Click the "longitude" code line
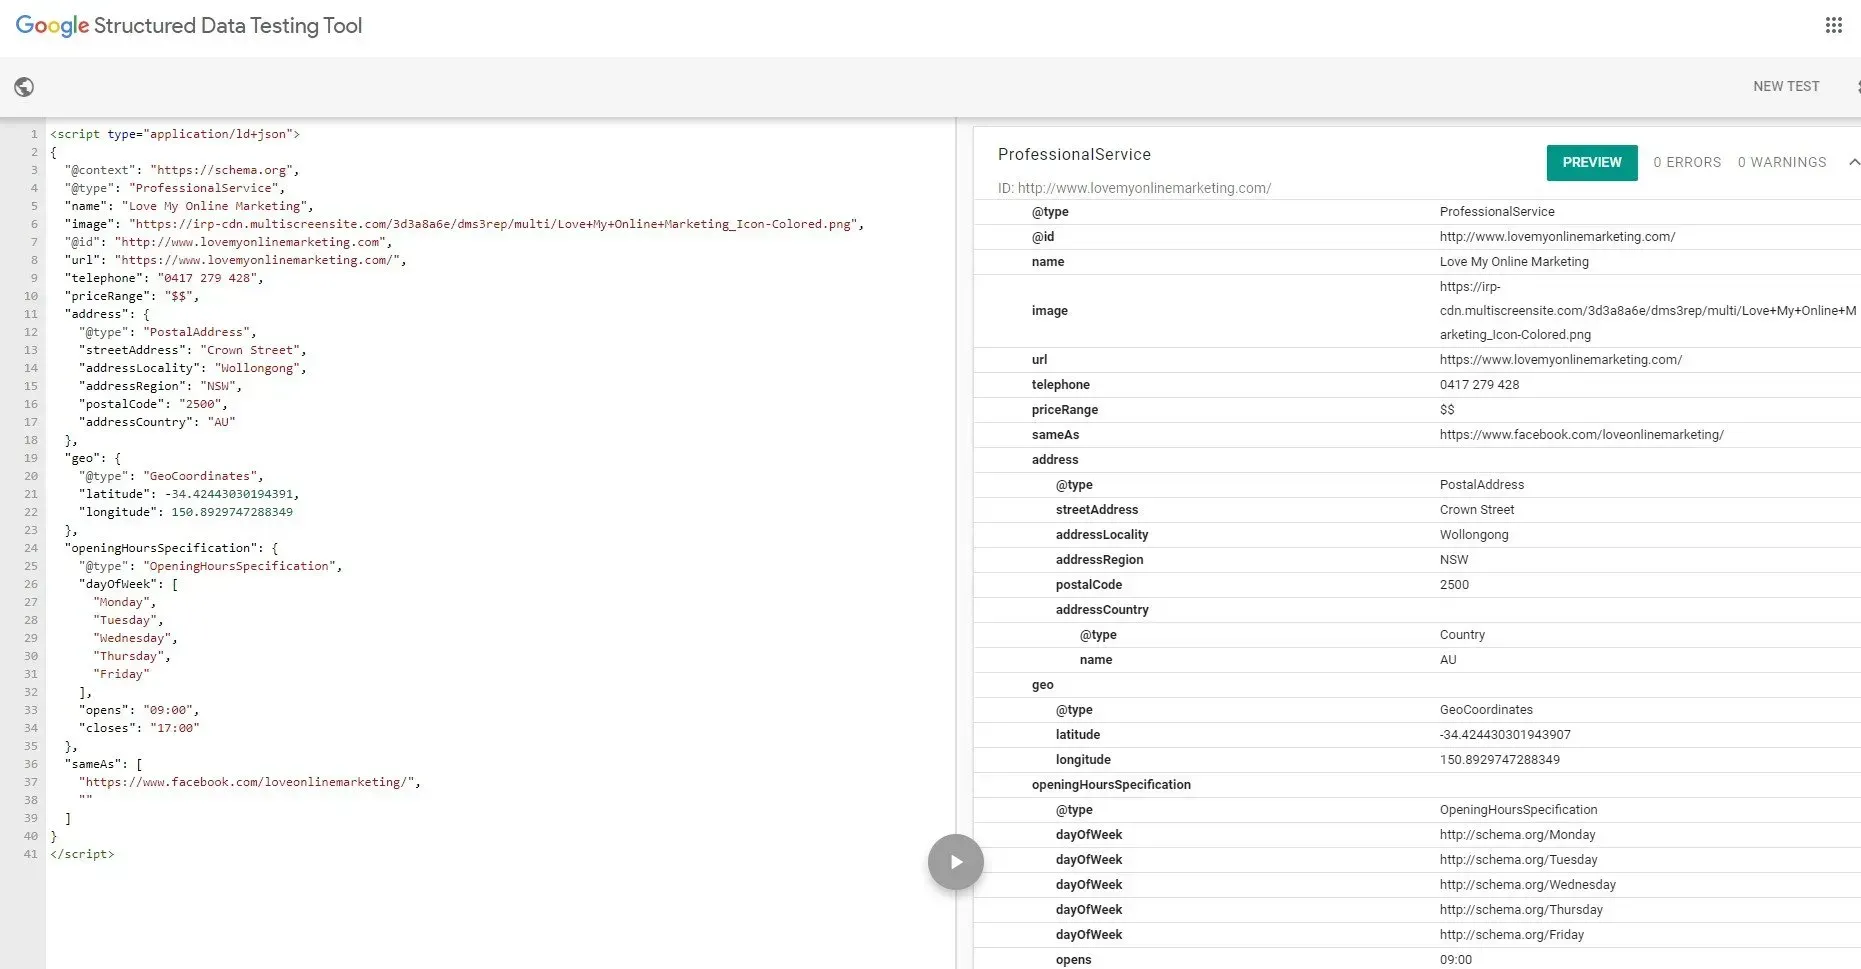The height and width of the screenshot is (969, 1861). pos(186,512)
